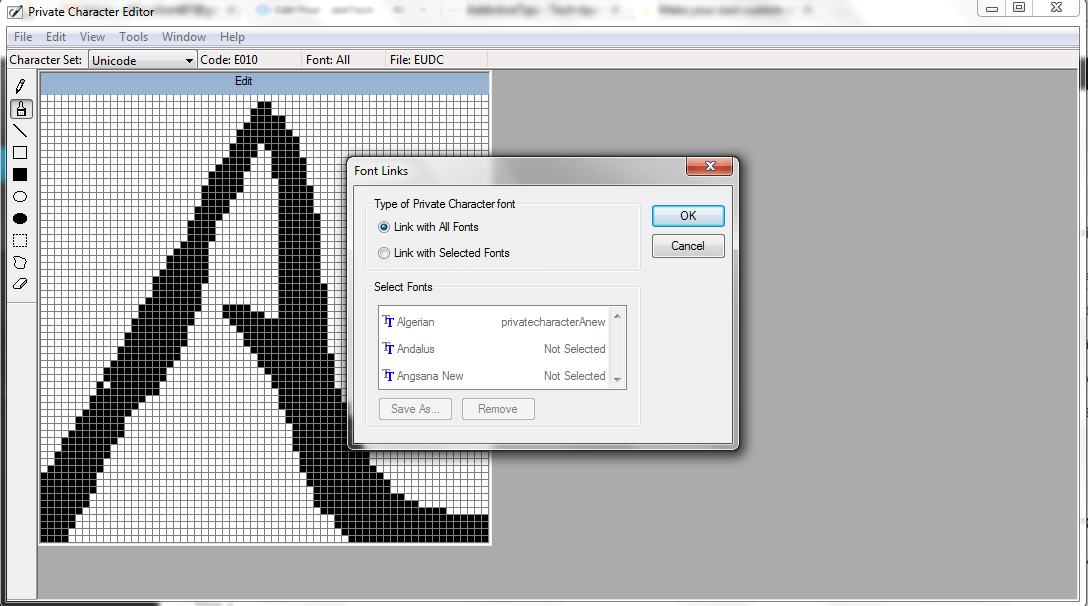
Task: Click the Angsana New TrueType icon
Action: (388, 376)
